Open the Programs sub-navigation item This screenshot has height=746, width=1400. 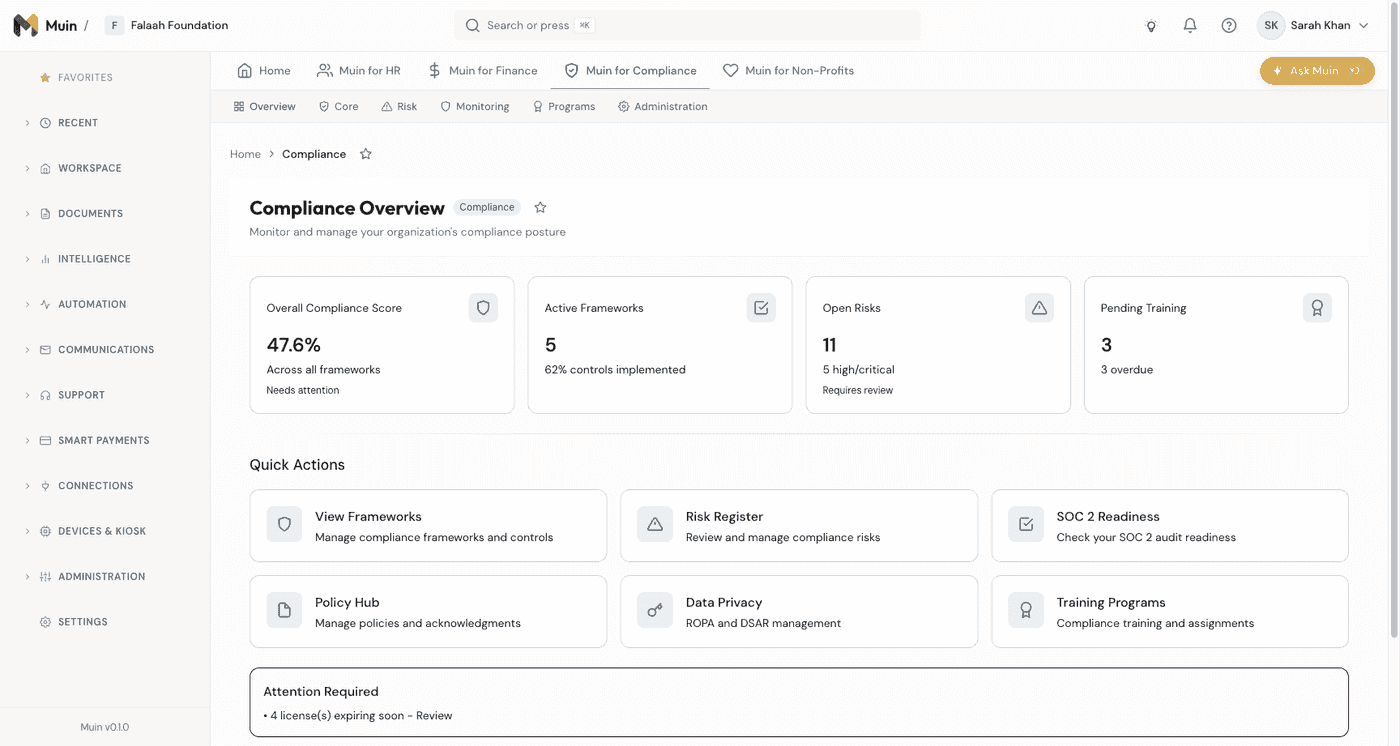coord(564,106)
